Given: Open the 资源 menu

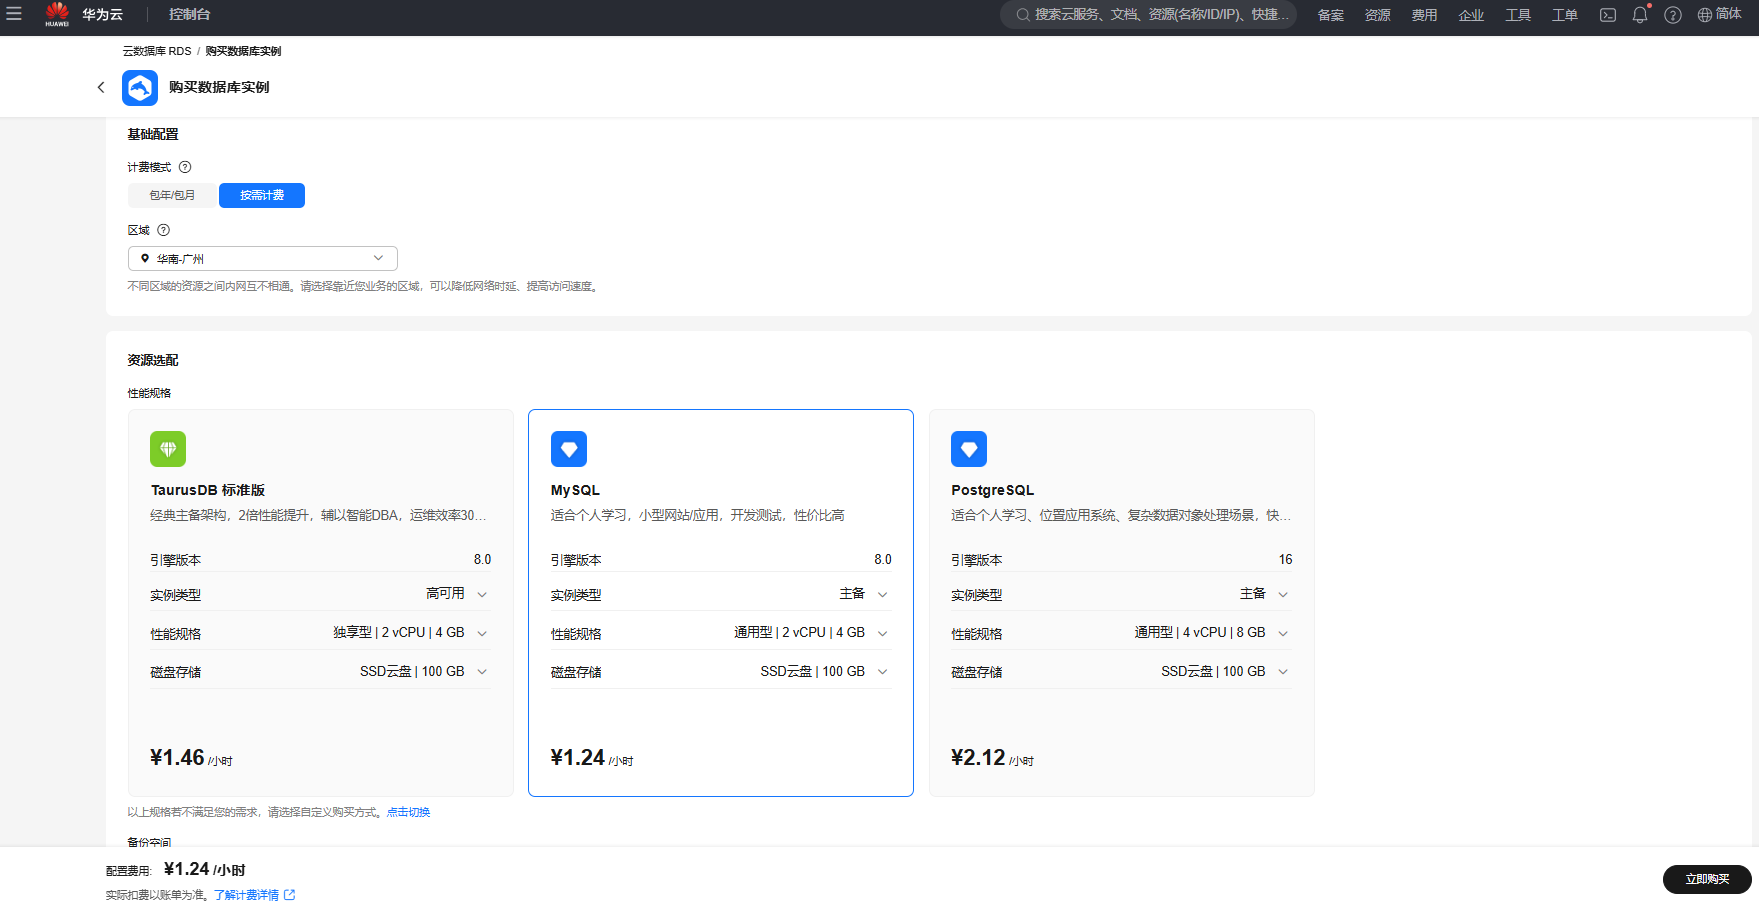Looking at the screenshot, I should tap(1378, 15).
